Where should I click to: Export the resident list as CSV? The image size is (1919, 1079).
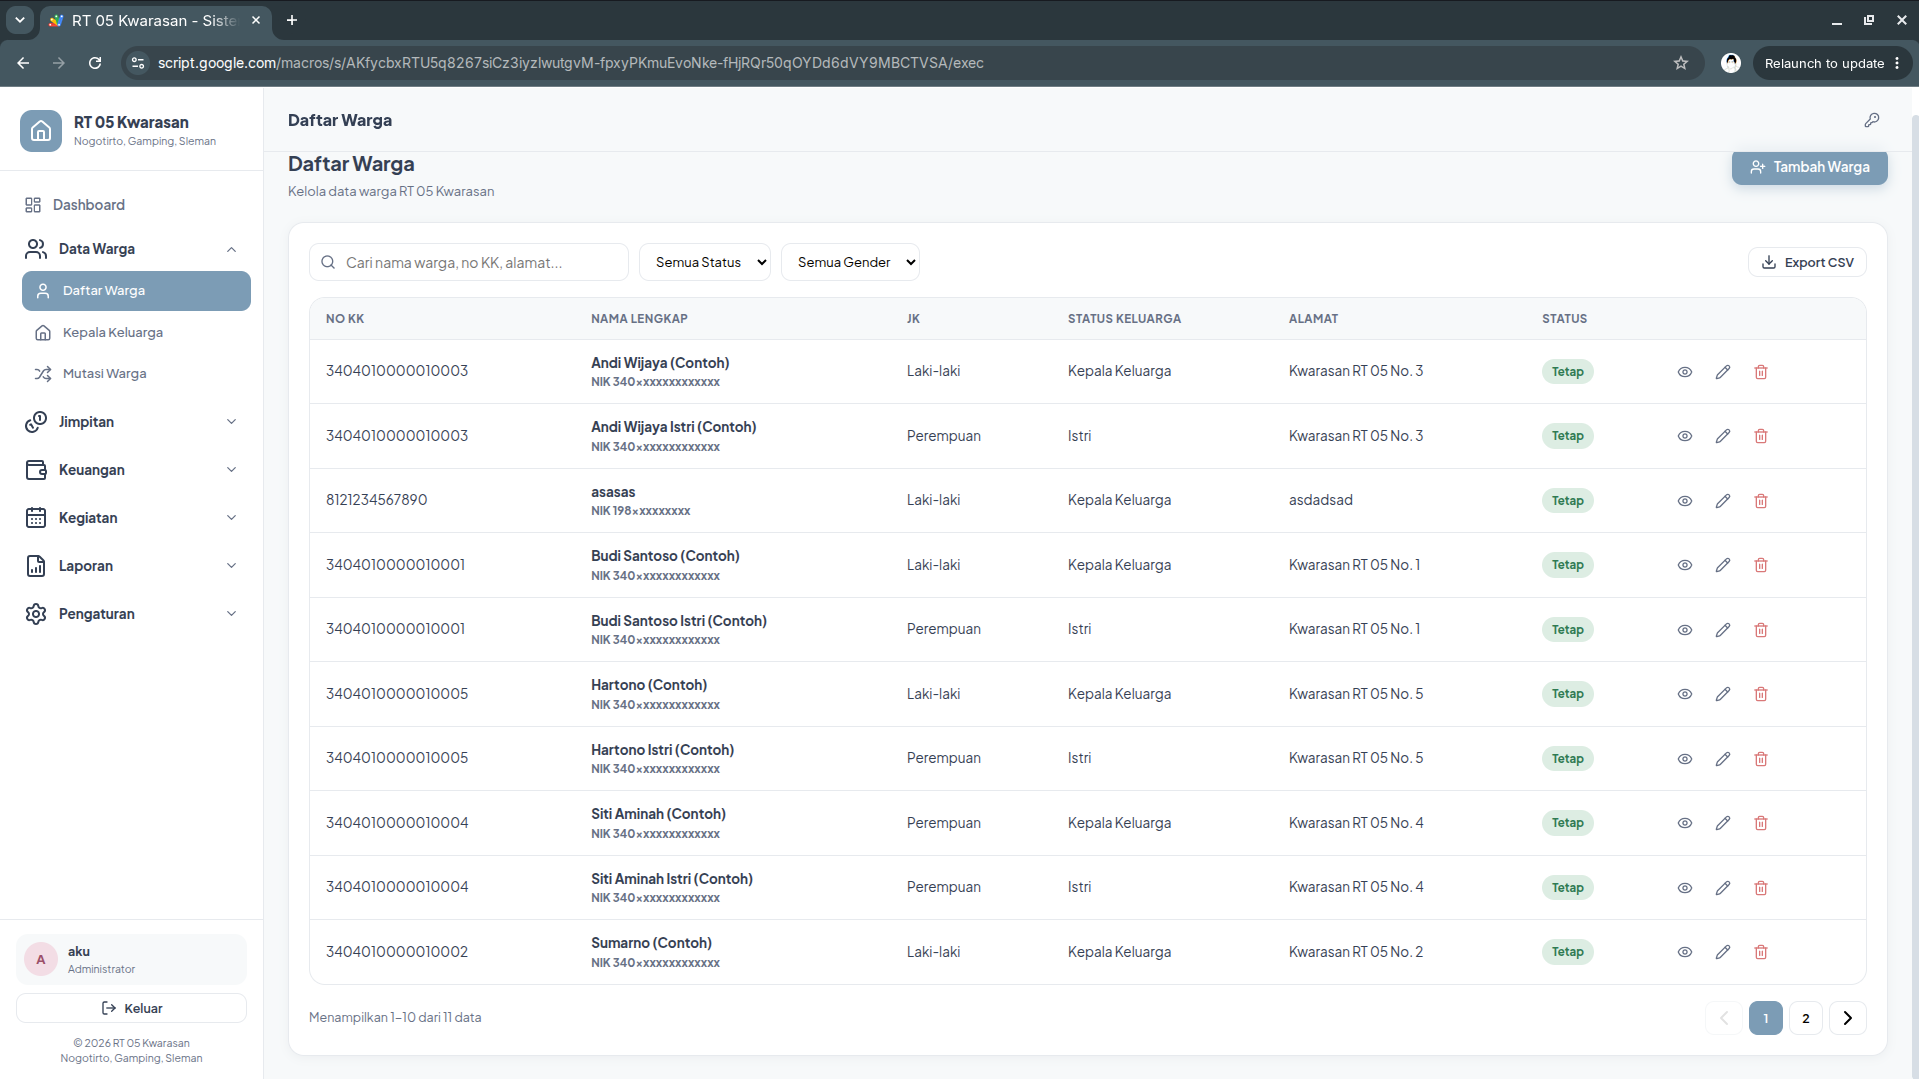[x=1807, y=262]
